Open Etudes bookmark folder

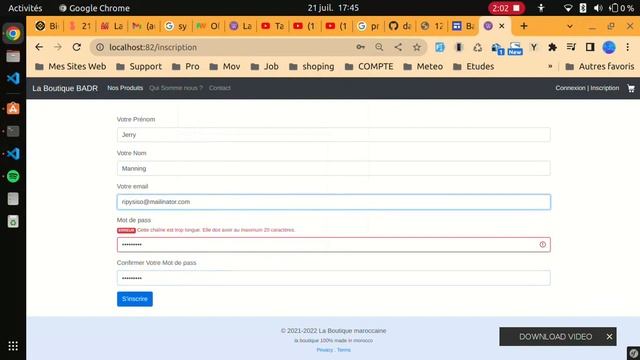[x=473, y=66]
